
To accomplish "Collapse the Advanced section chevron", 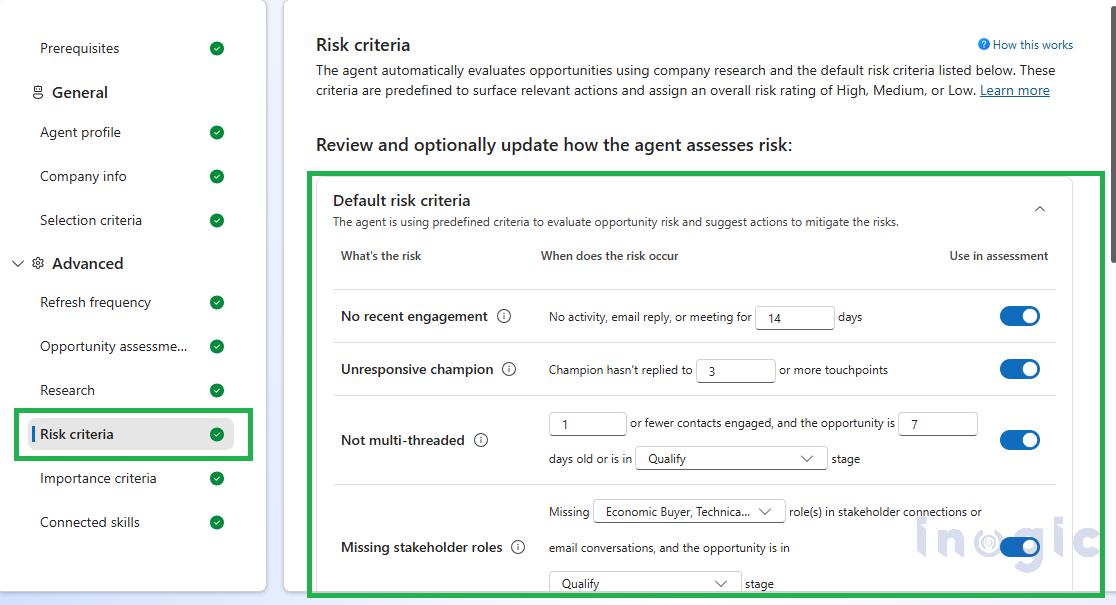I will pyautogui.click(x=18, y=263).
